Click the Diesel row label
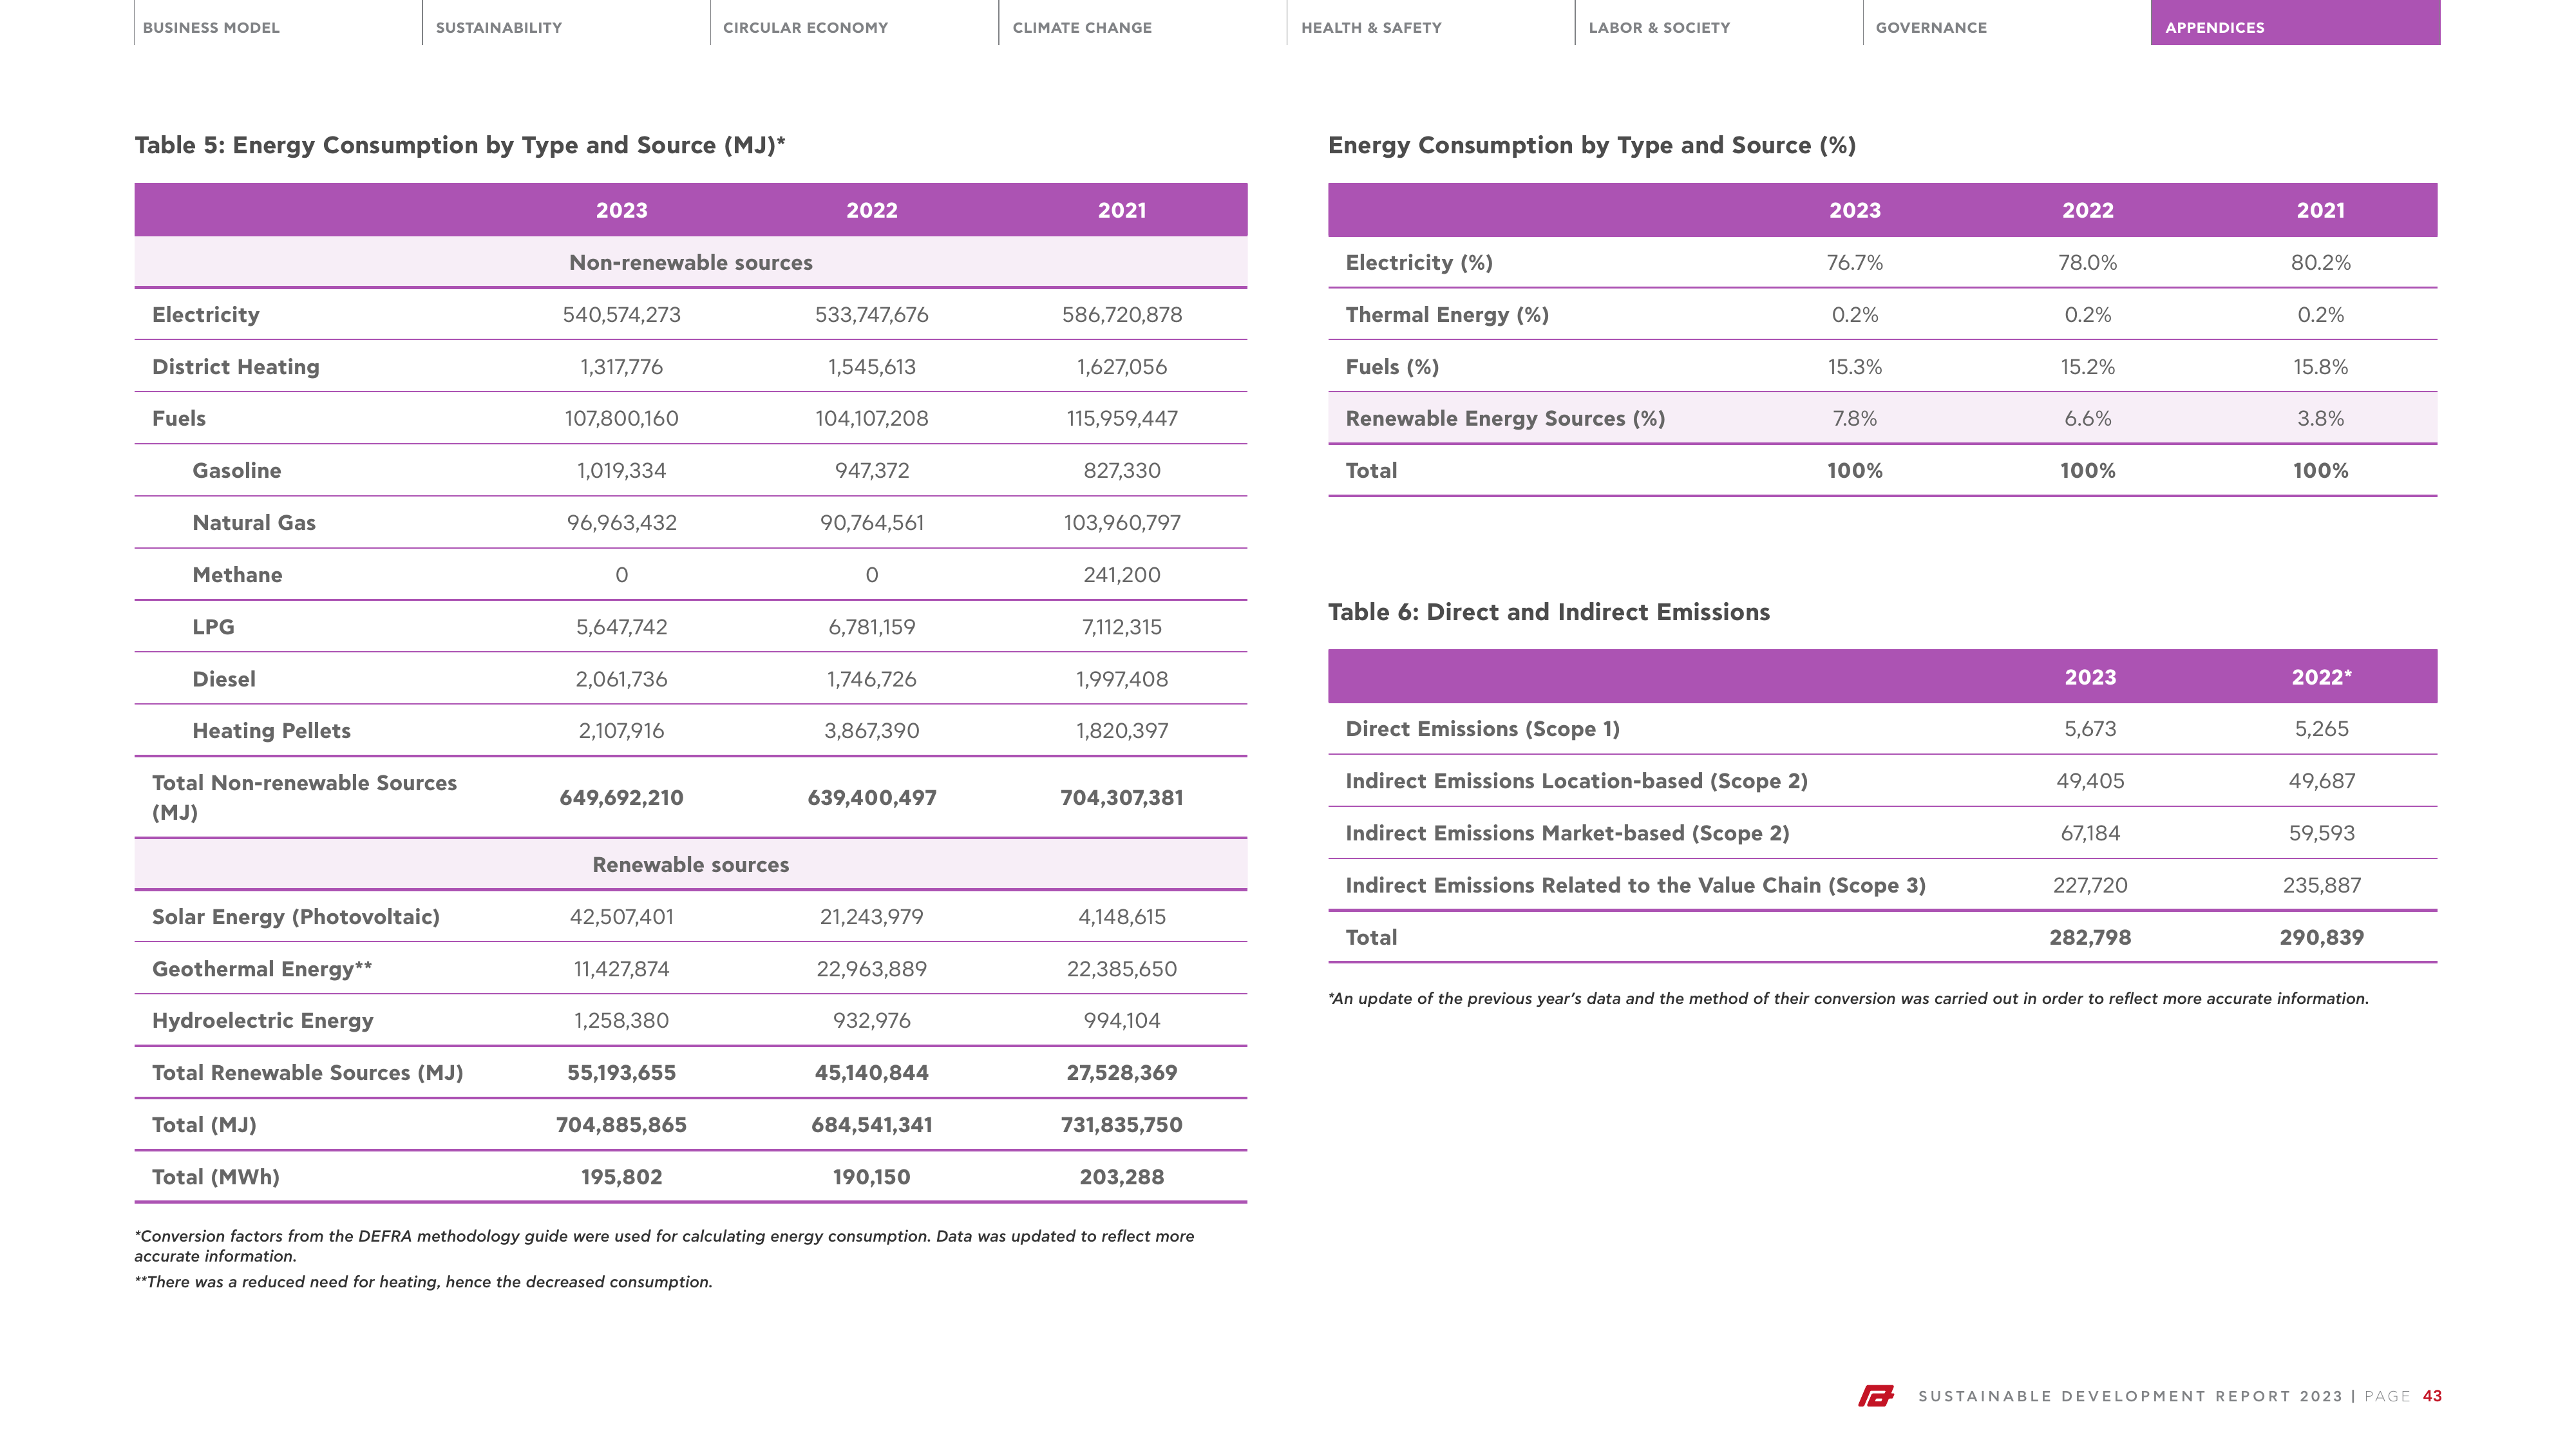The height and width of the screenshot is (1449, 2576). tap(224, 679)
